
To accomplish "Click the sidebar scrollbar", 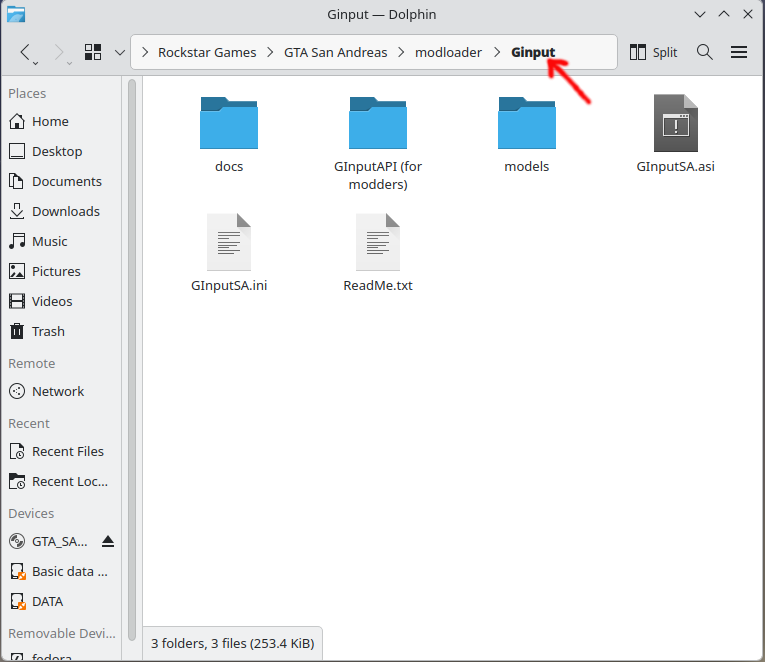I will tap(132, 360).
